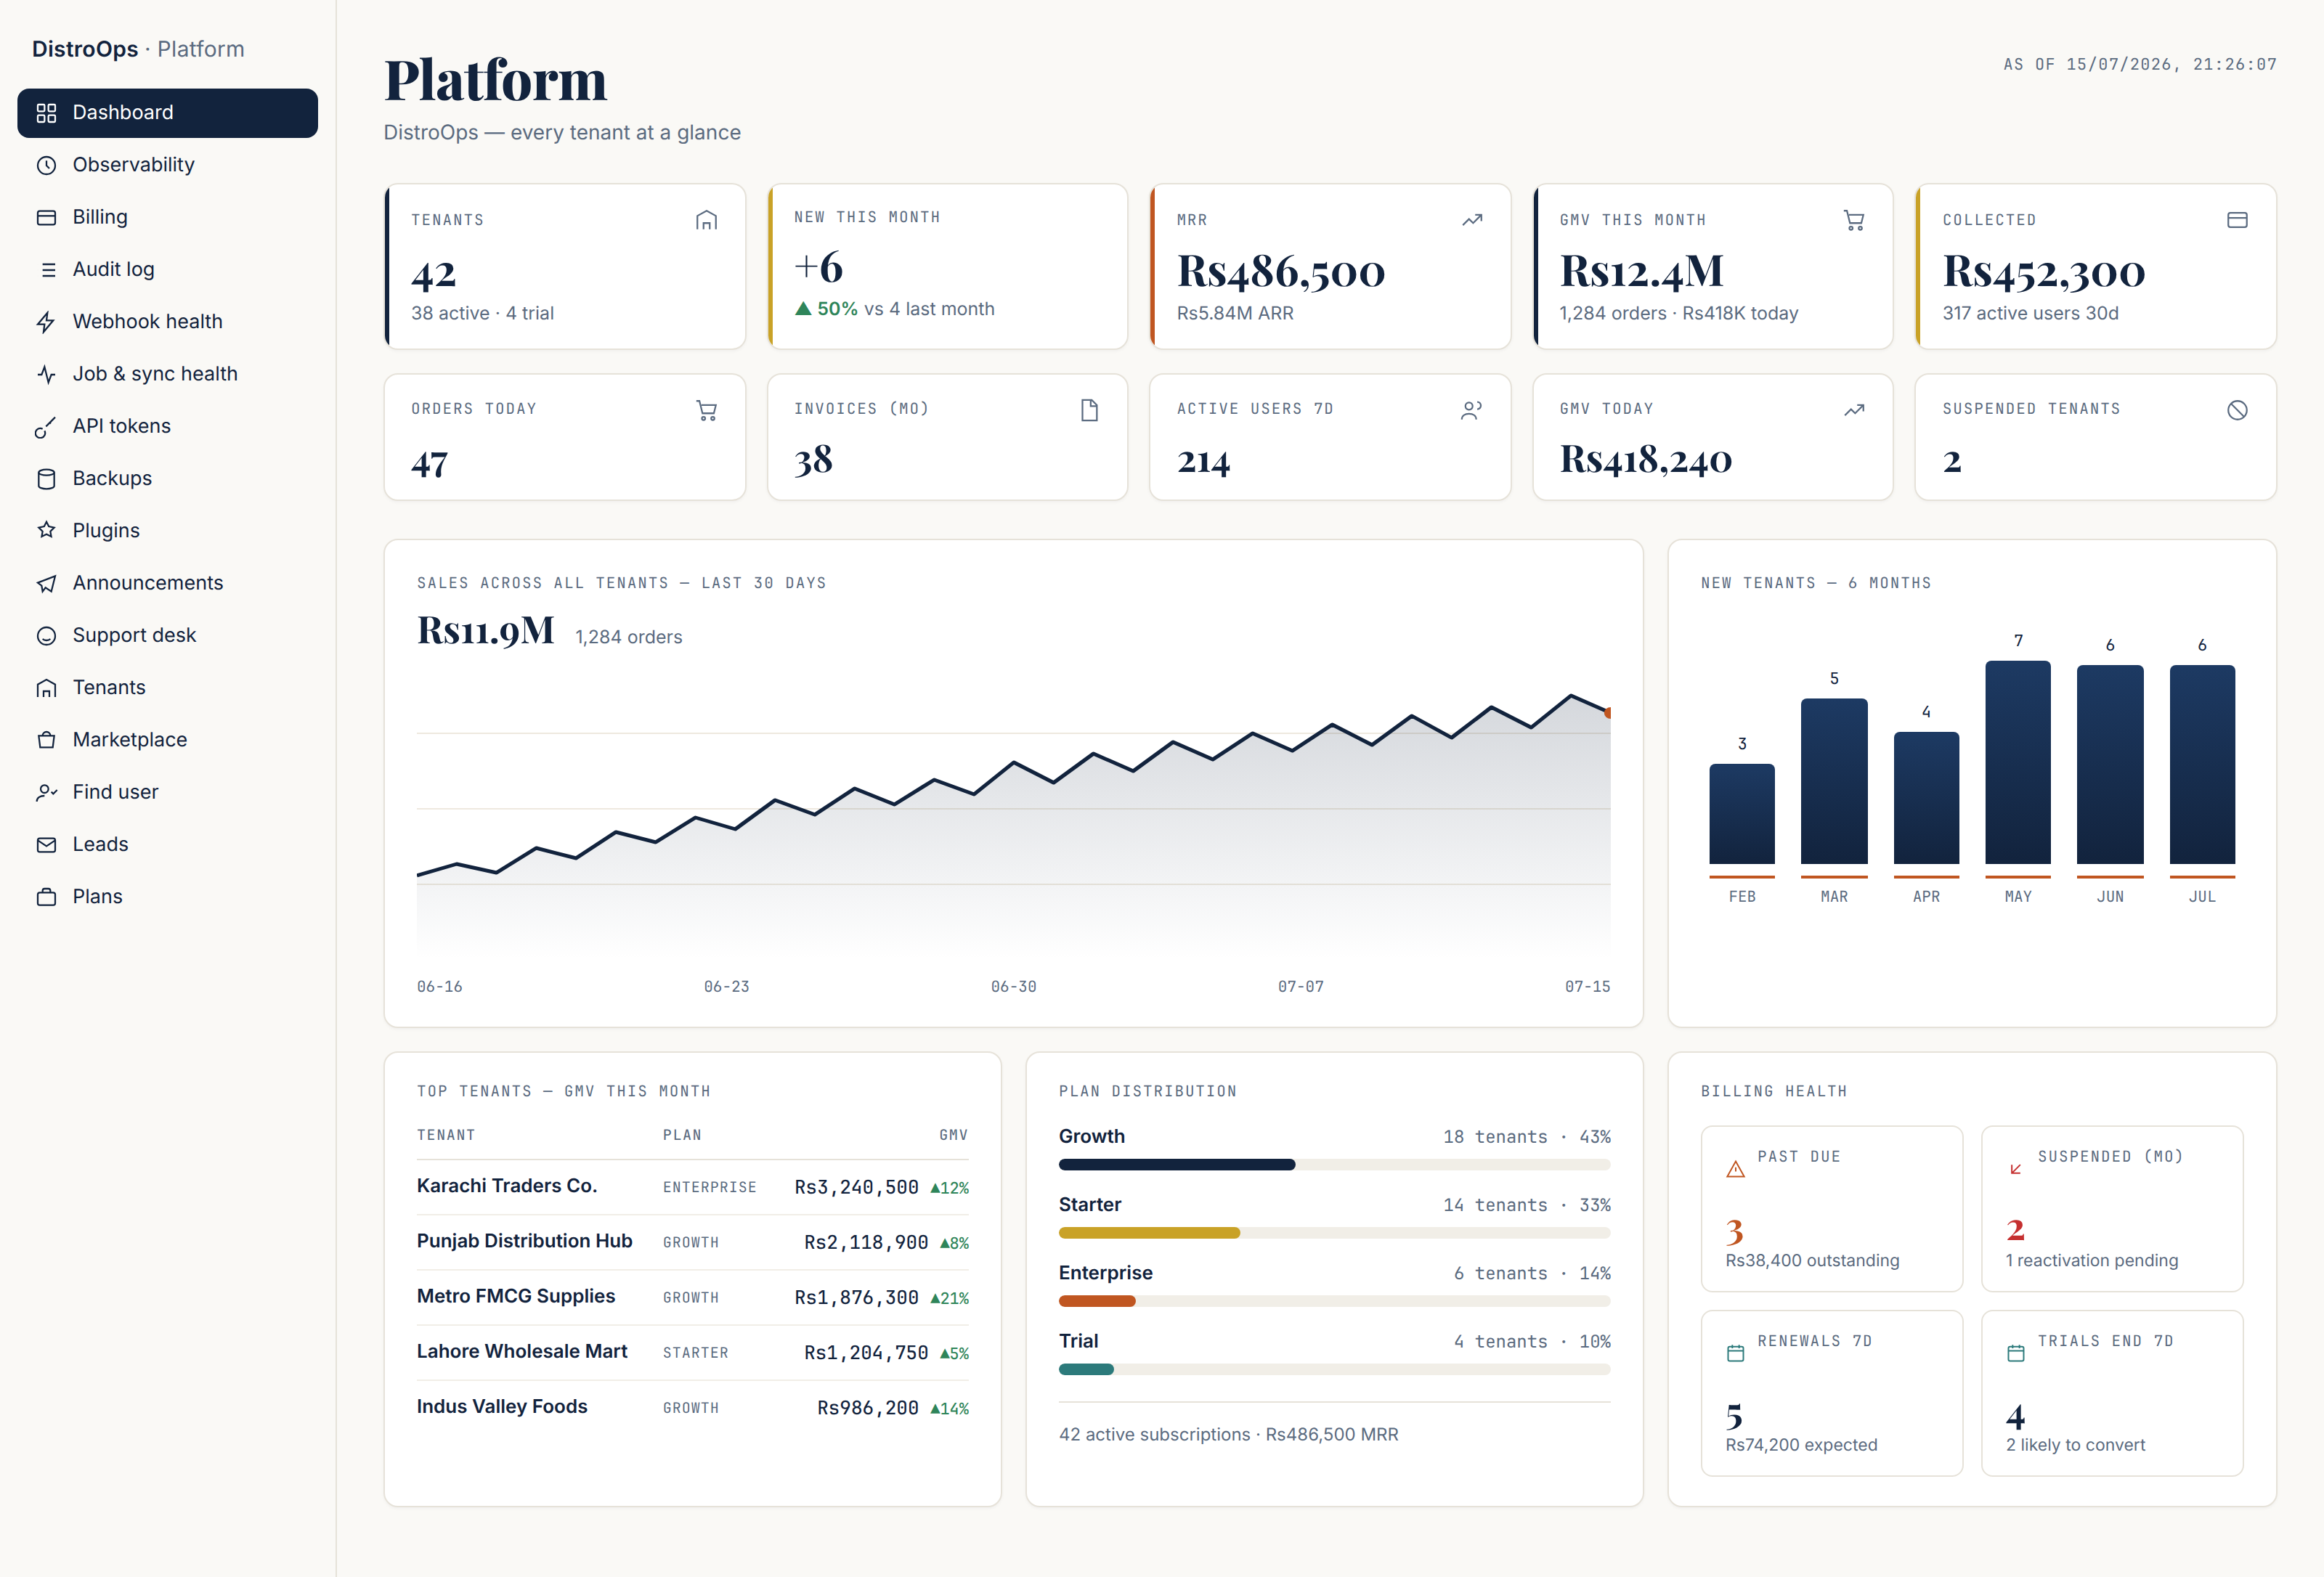Image resolution: width=2324 pixels, height=1577 pixels.
Task: Click the Trial plan progress bar
Action: tap(1334, 1369)
